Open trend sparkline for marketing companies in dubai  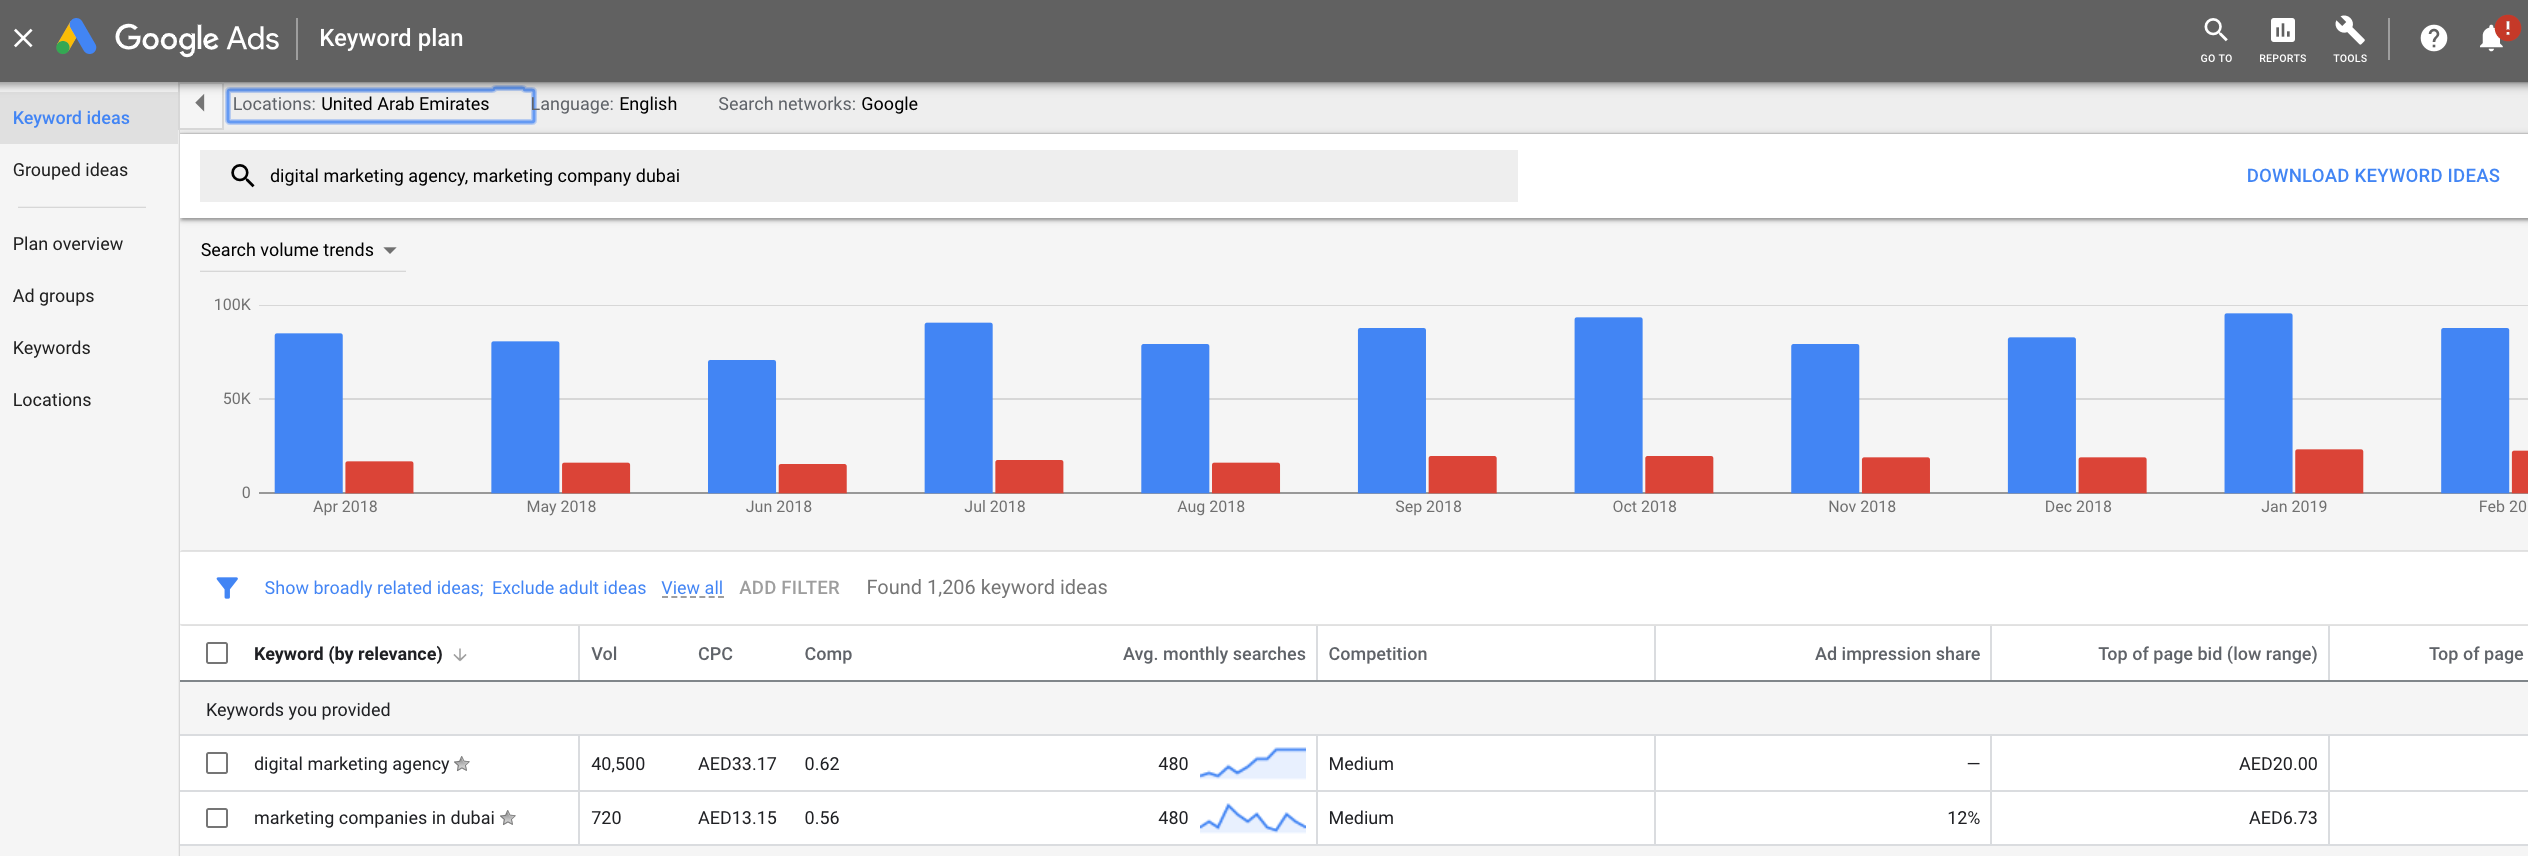pos(1252,818)
